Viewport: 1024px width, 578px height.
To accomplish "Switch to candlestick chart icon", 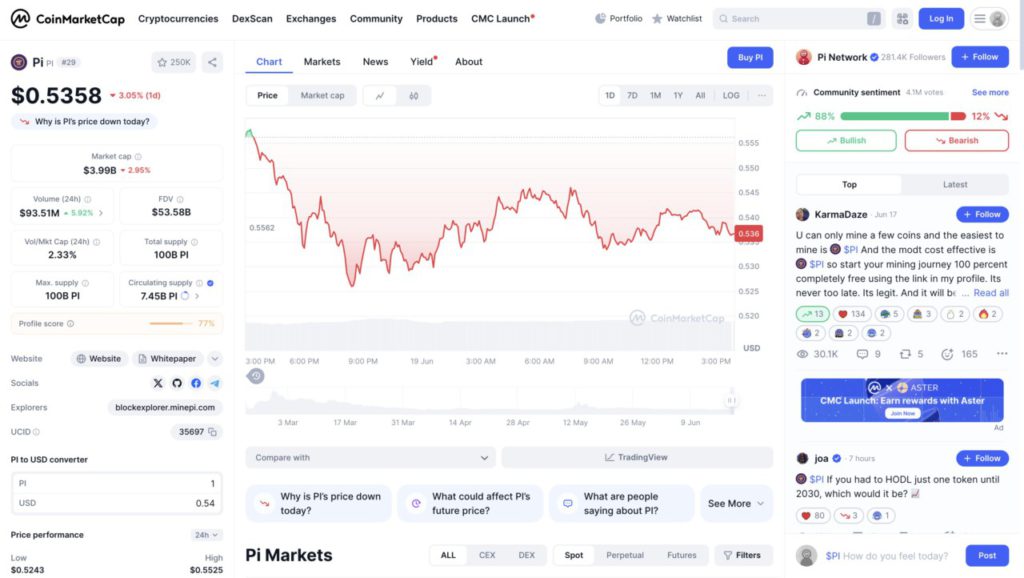I will 413,95.
